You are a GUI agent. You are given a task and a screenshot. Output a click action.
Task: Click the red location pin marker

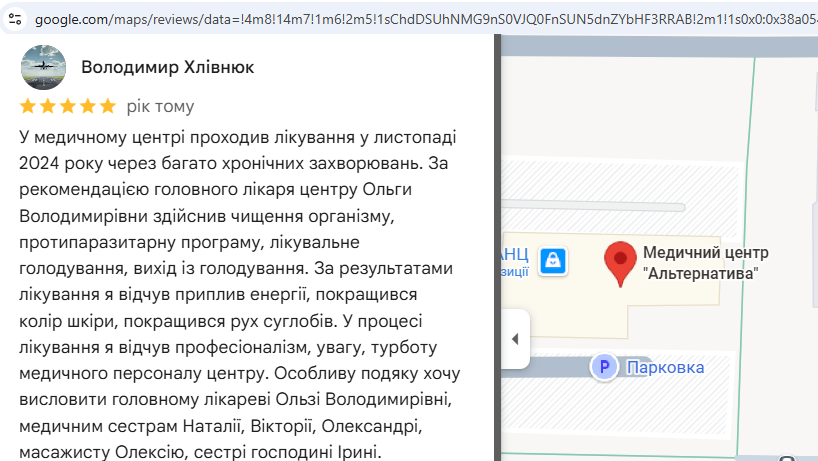click(x=620, y=263)
